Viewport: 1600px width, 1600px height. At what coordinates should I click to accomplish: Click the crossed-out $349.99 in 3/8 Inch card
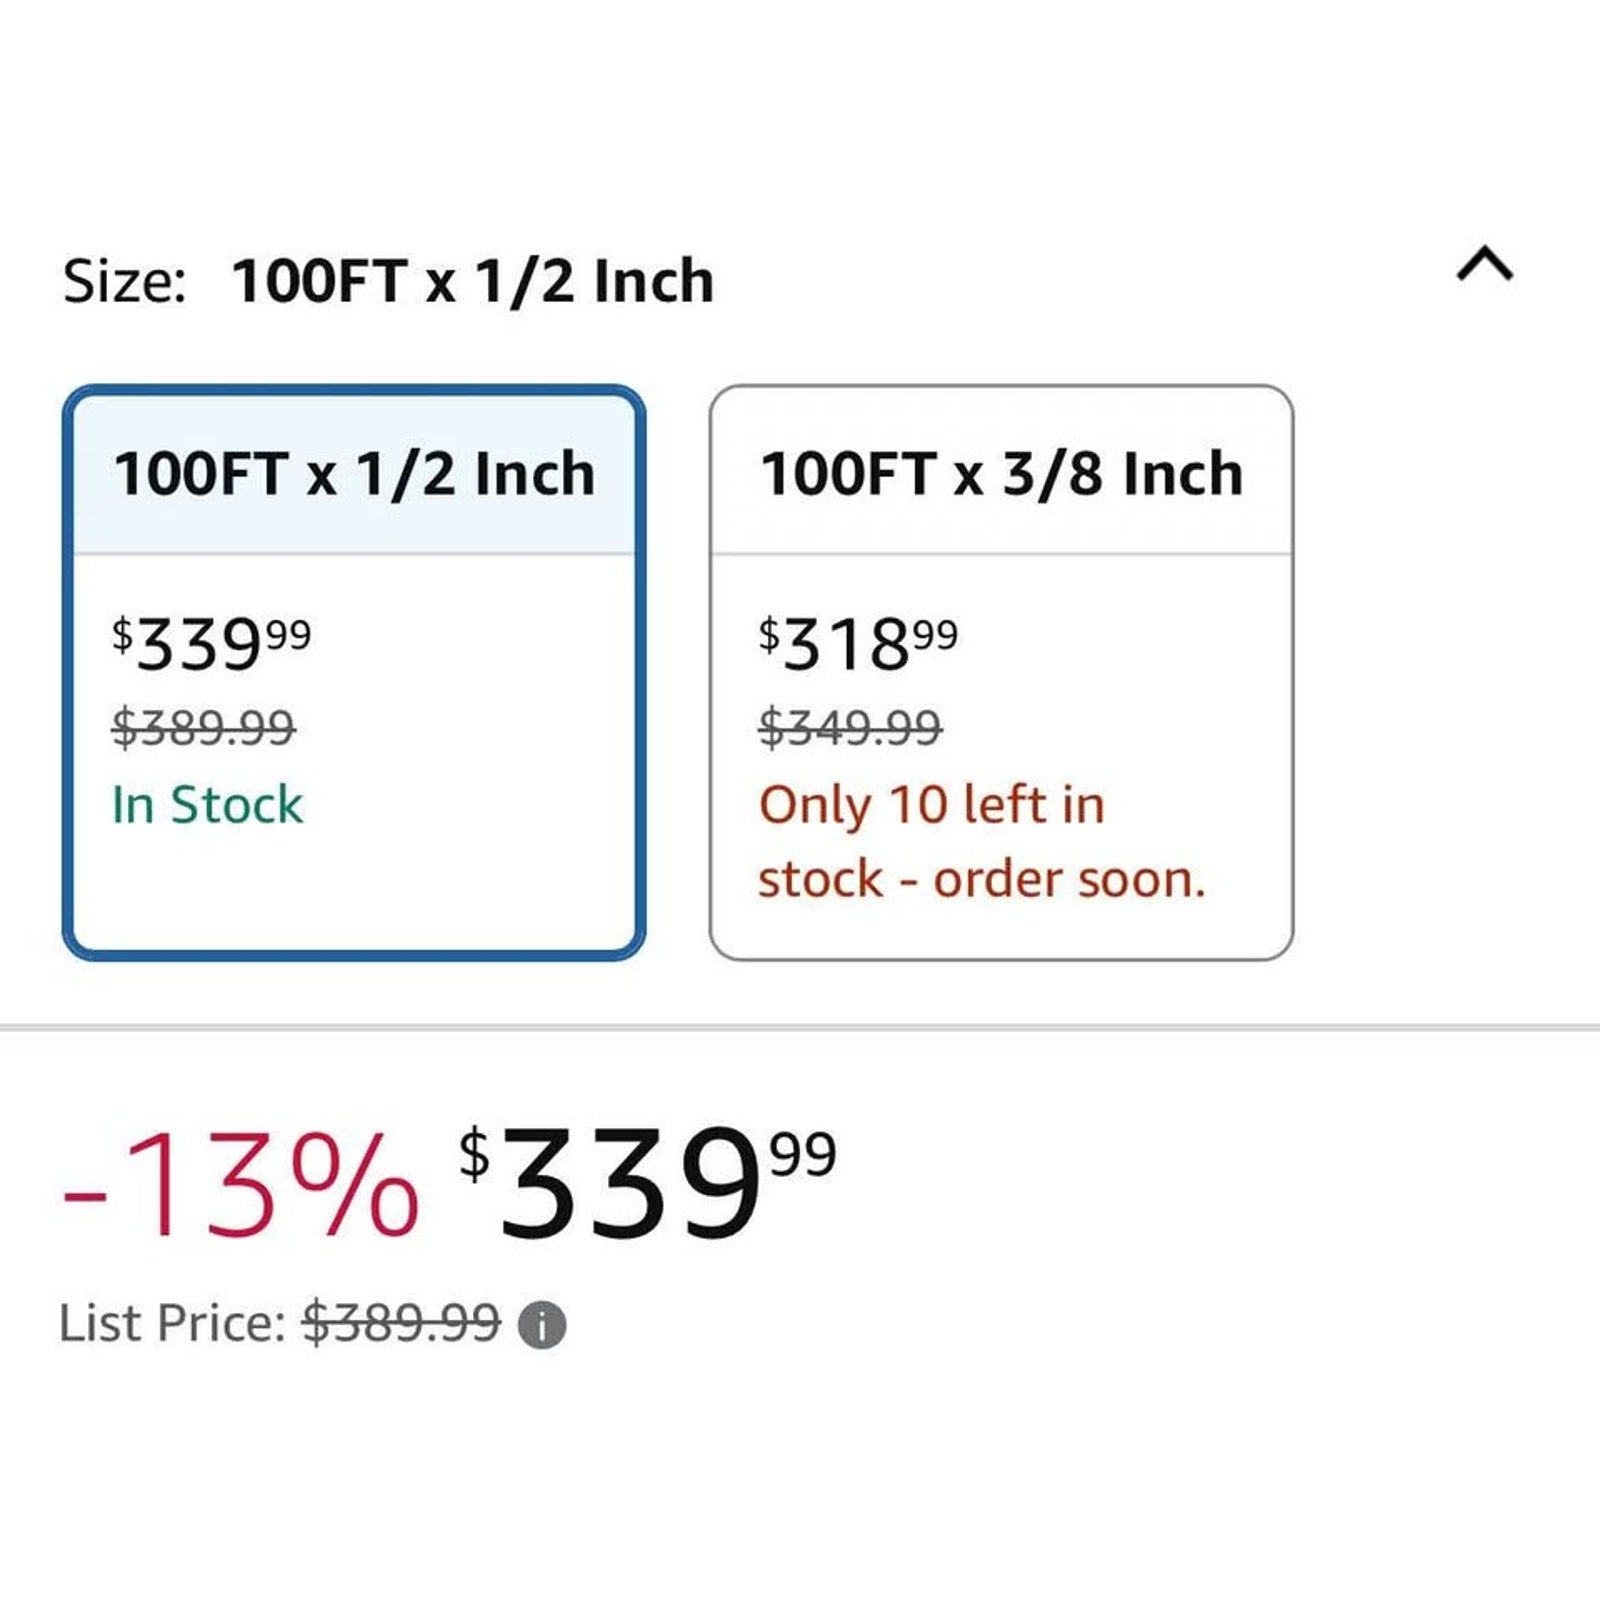coord(850,727)
